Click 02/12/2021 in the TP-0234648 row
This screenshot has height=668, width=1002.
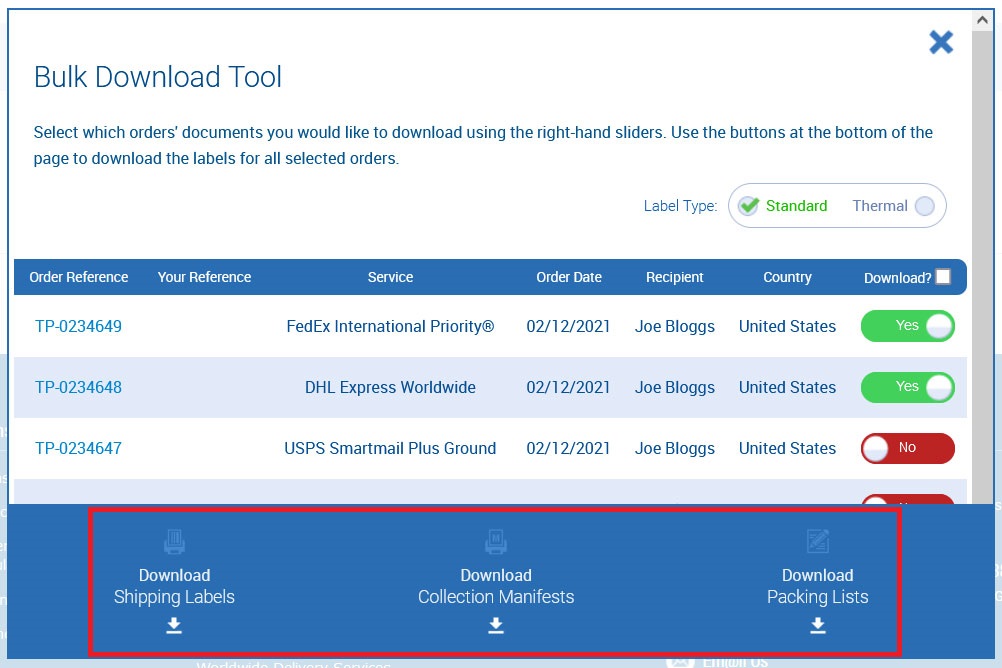[568, 387]
